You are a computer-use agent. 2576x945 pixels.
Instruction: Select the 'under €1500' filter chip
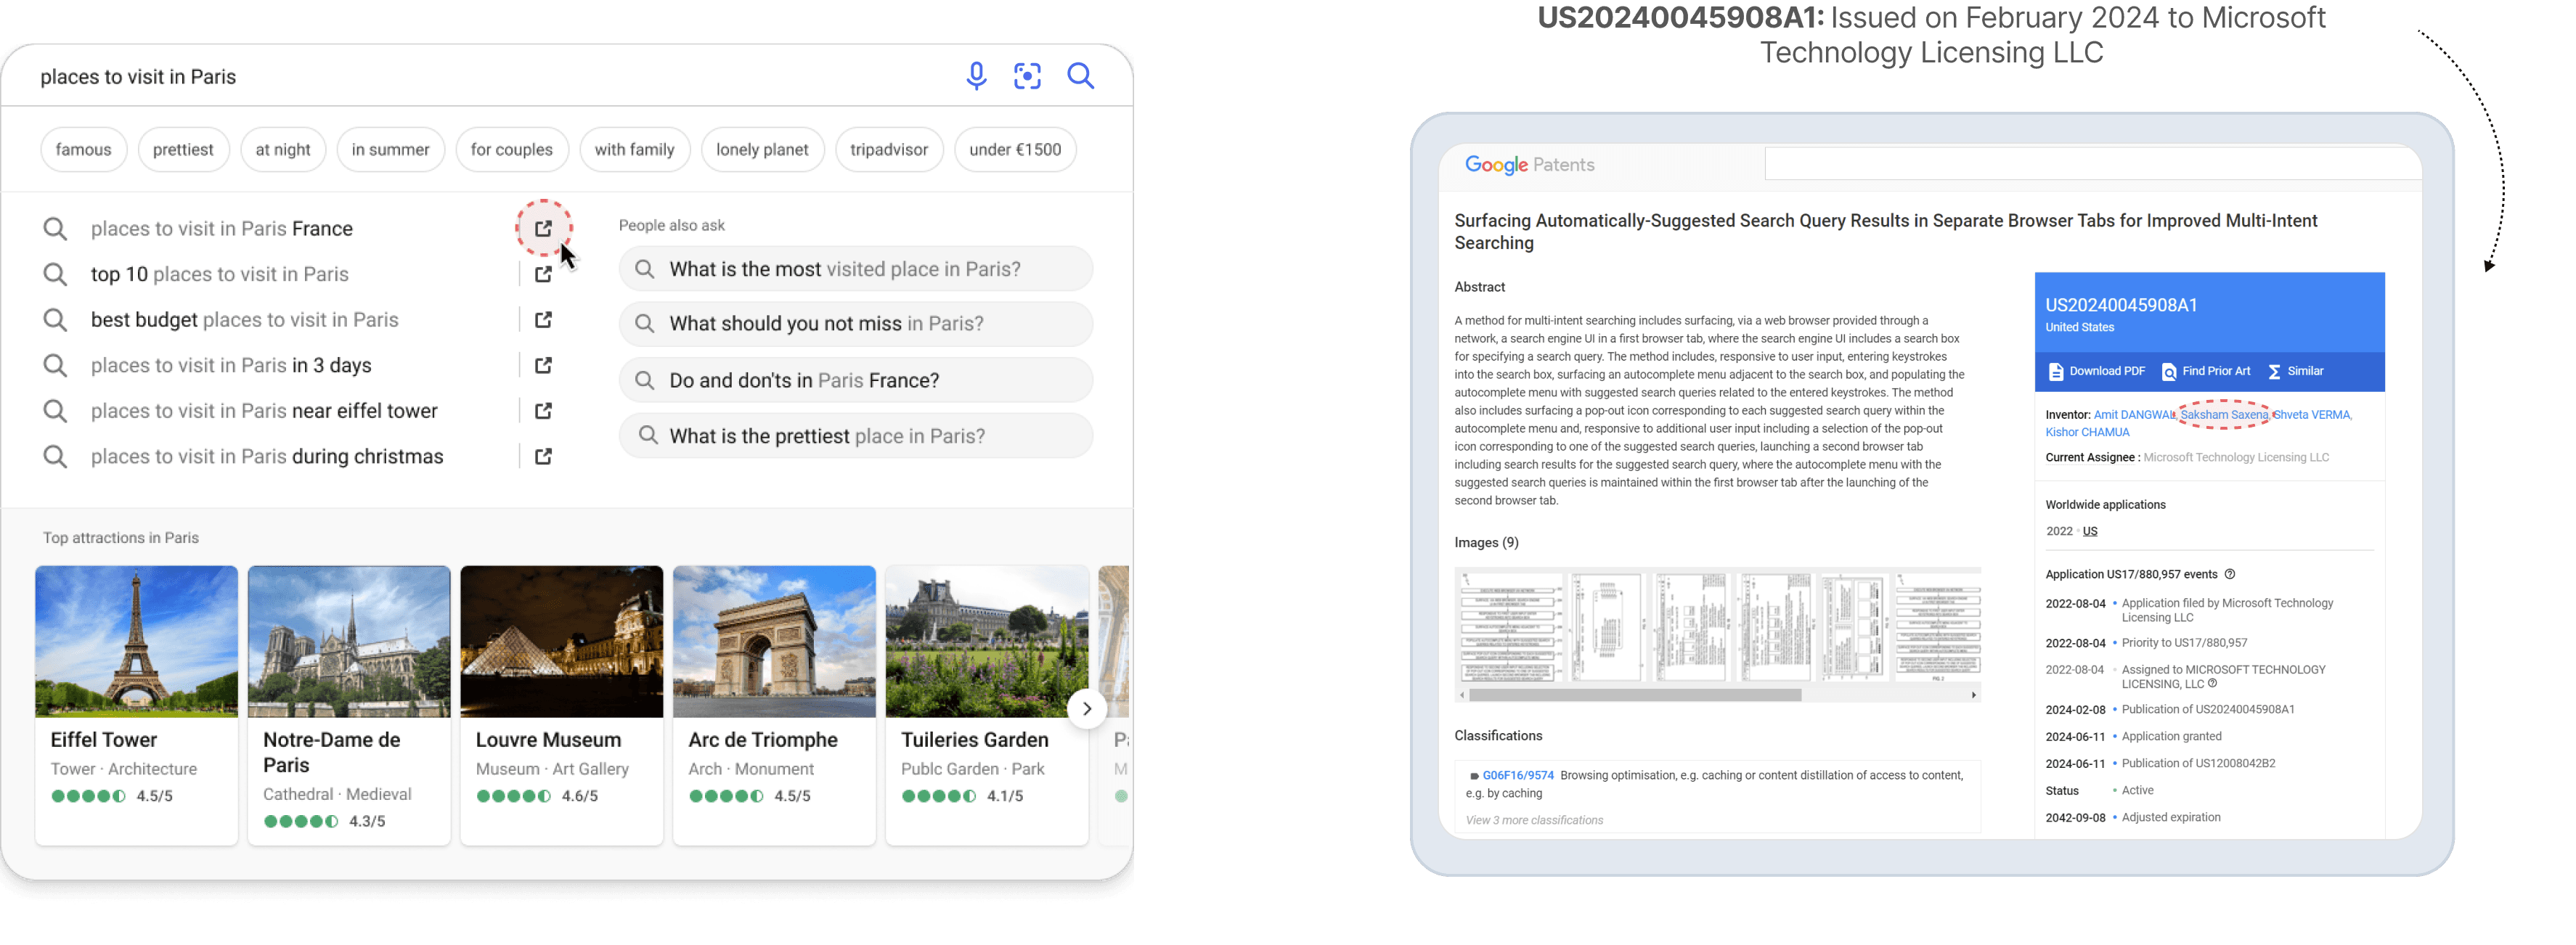point(1014,150)
